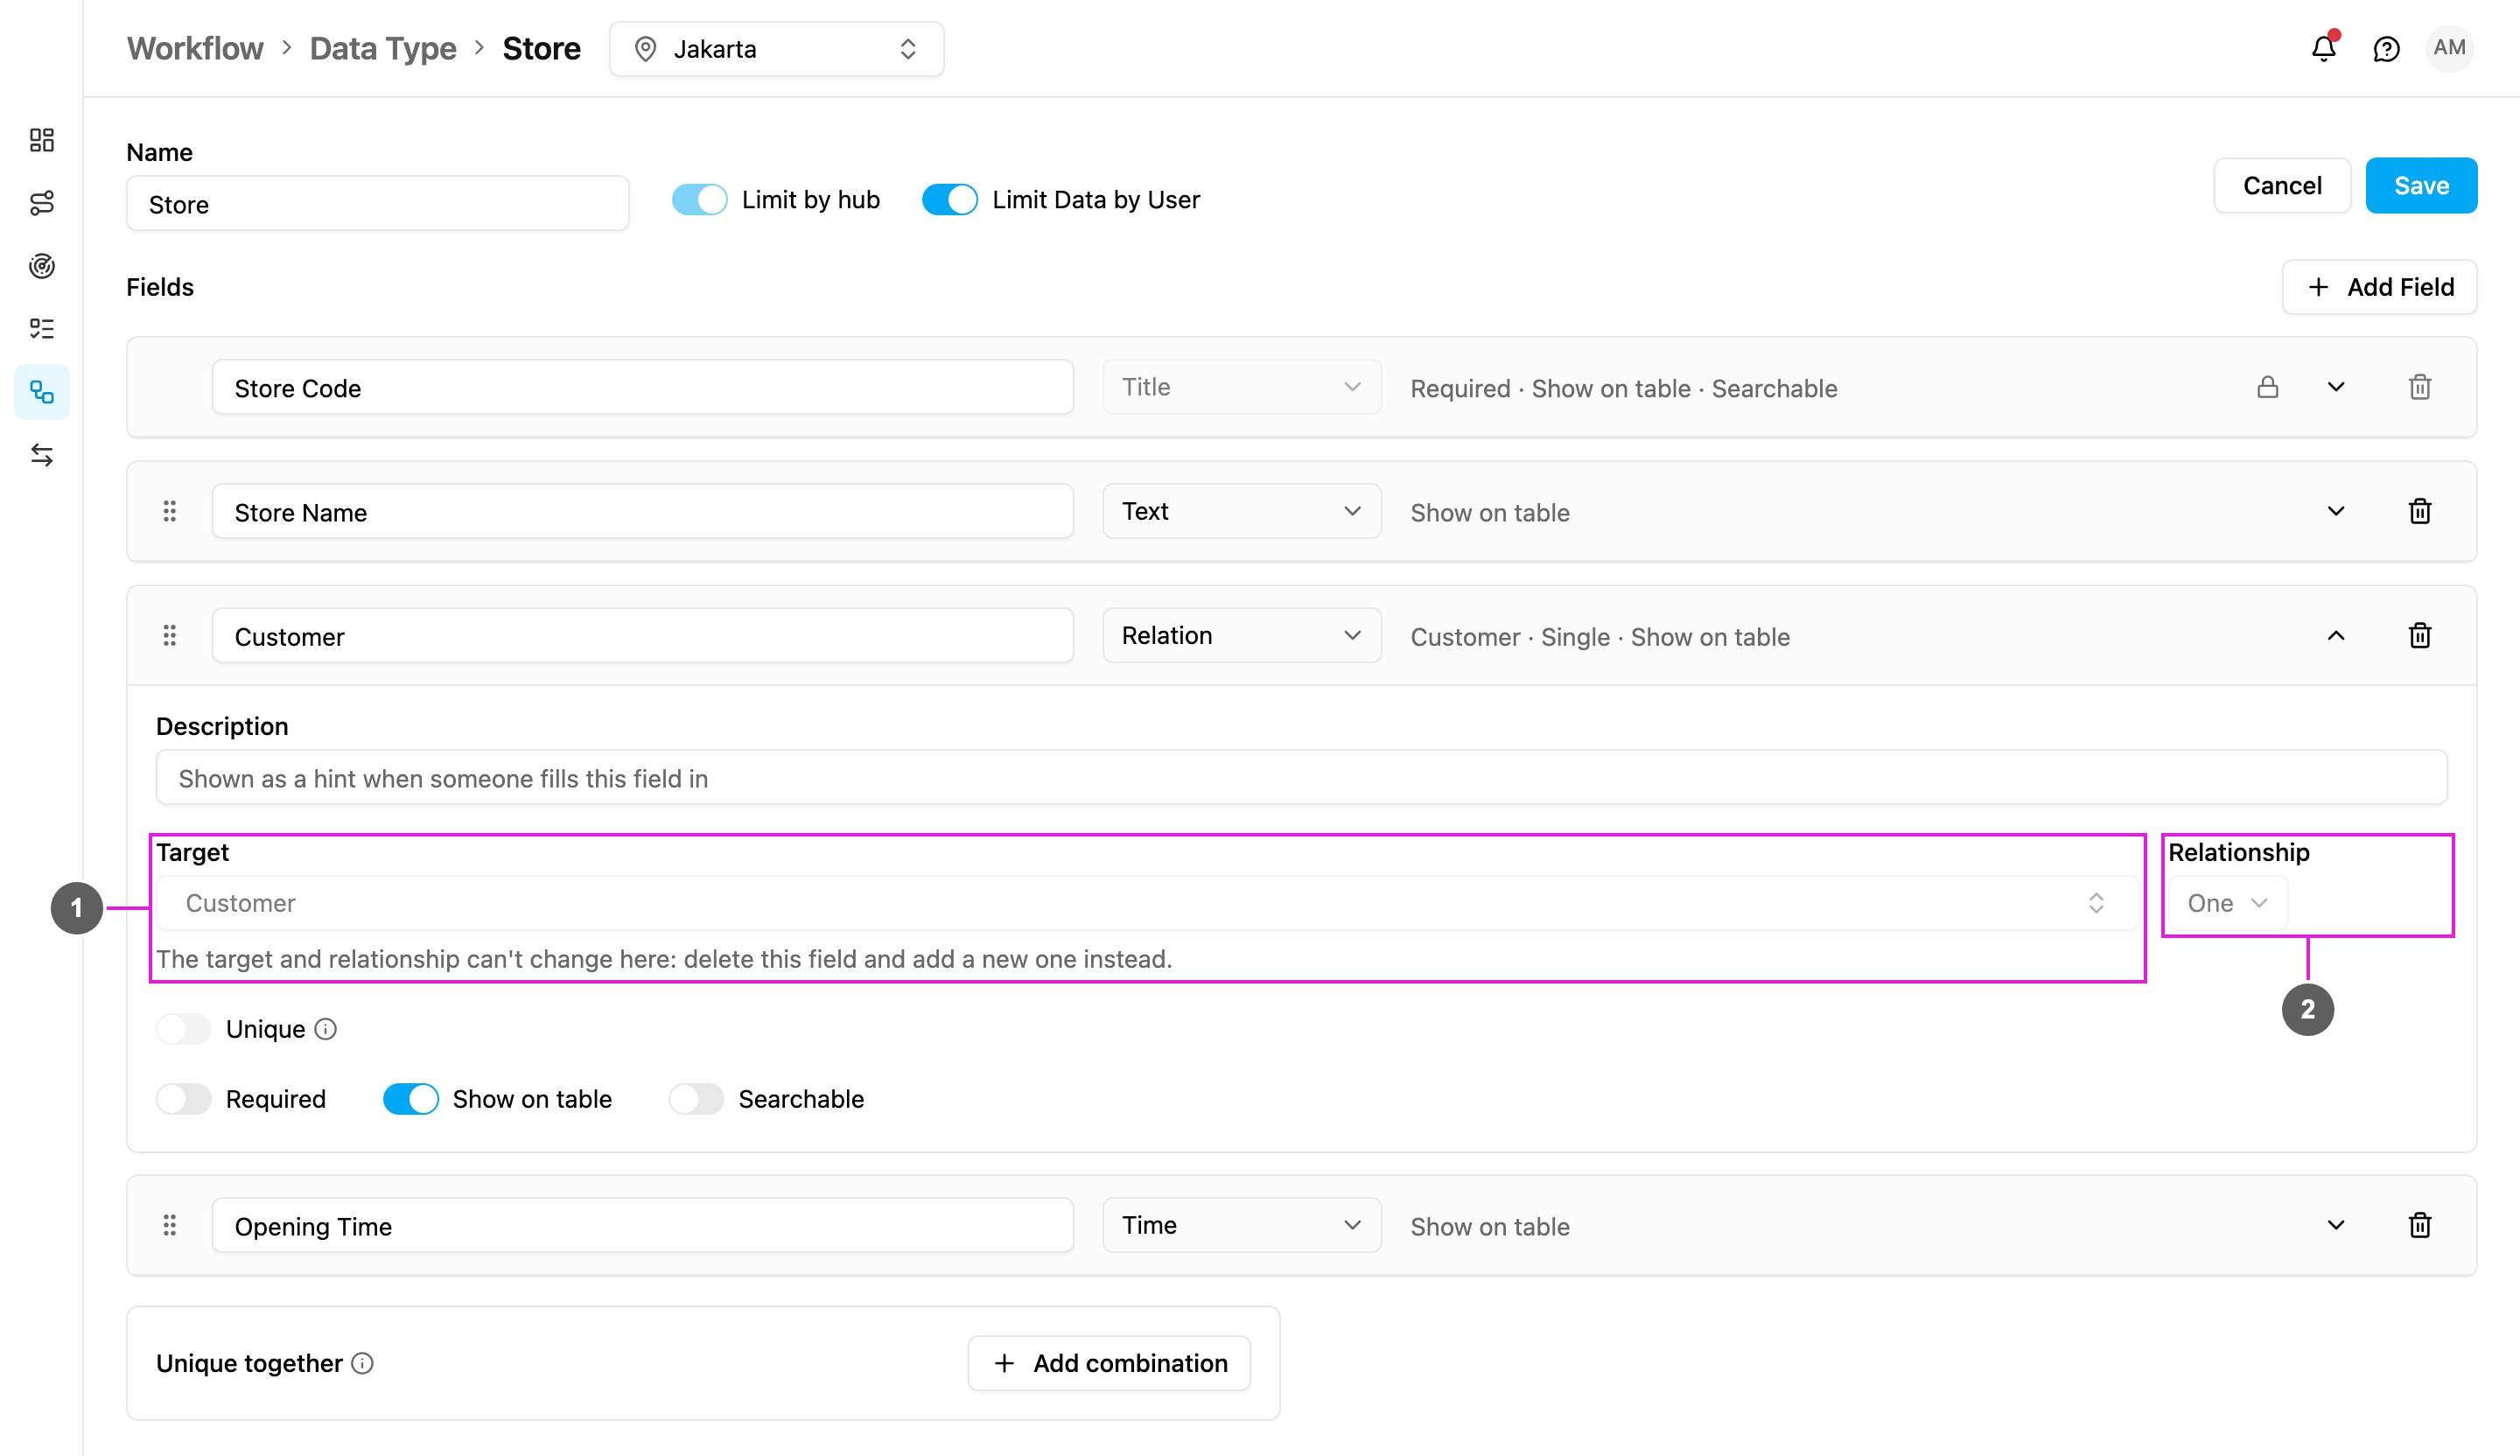
Task: Expand the Store Code field options
Action: point(2336,387)
